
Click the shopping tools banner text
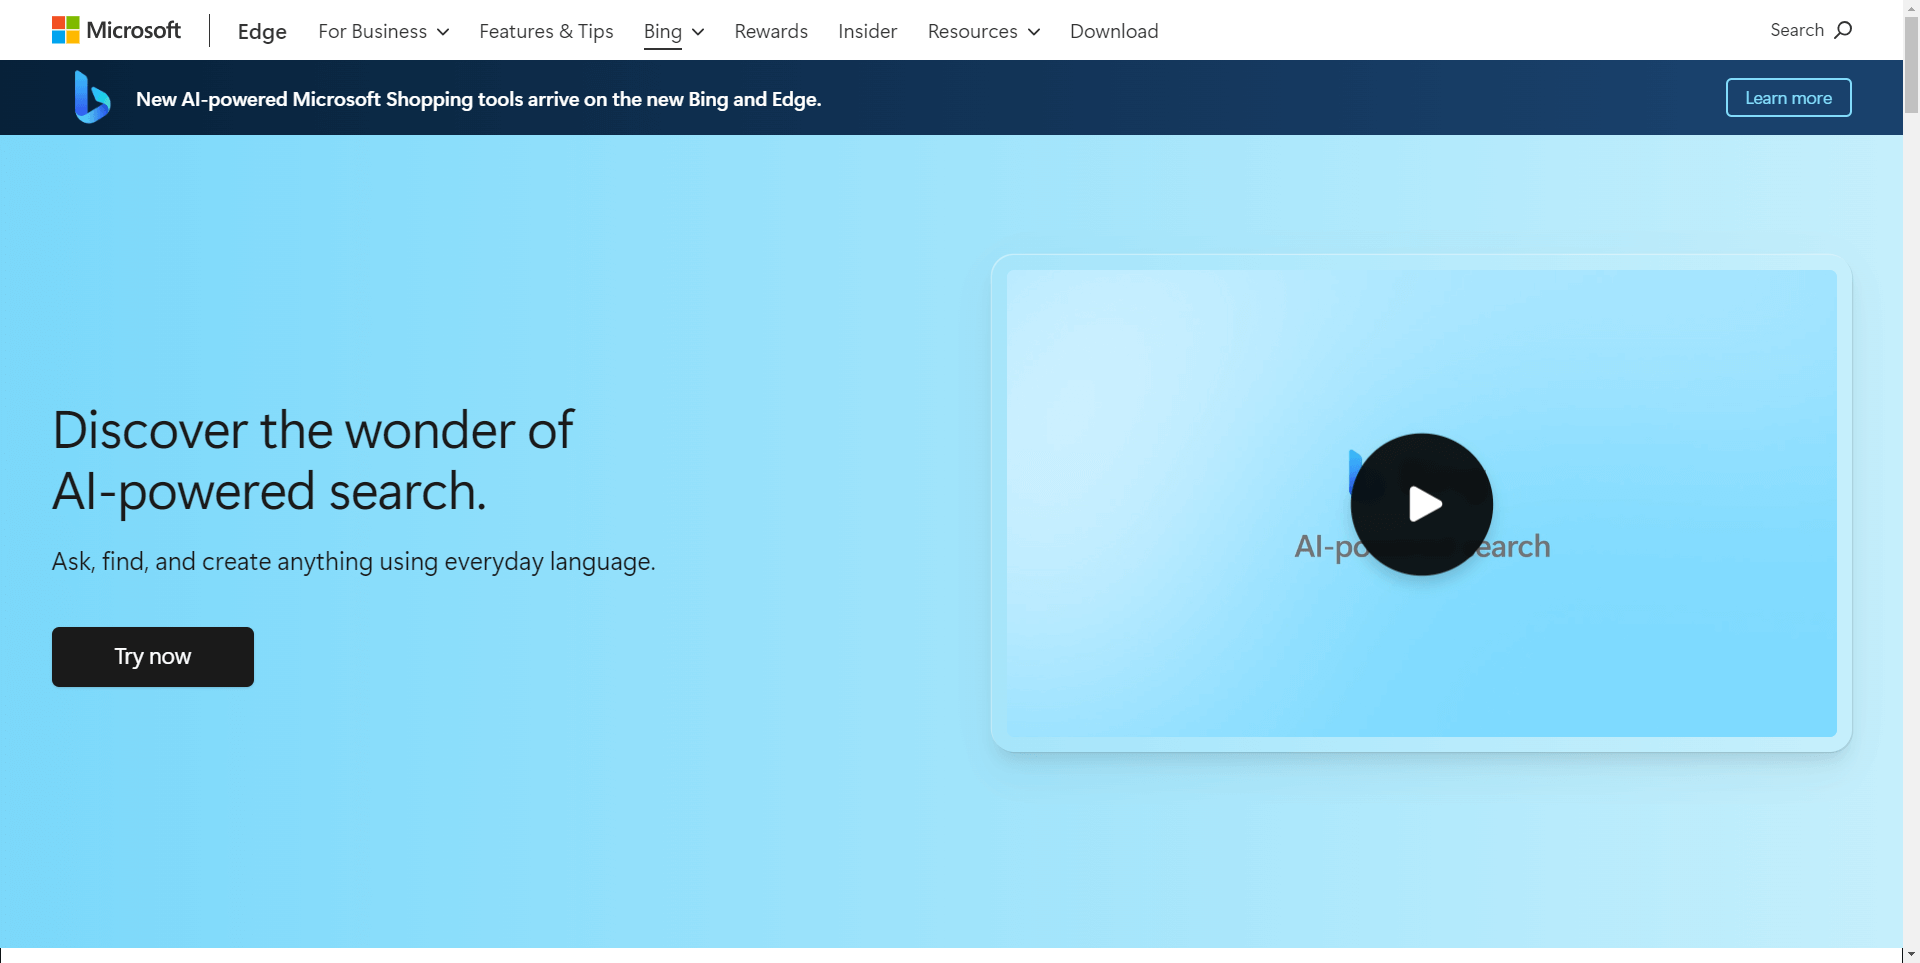click(478, 99)
